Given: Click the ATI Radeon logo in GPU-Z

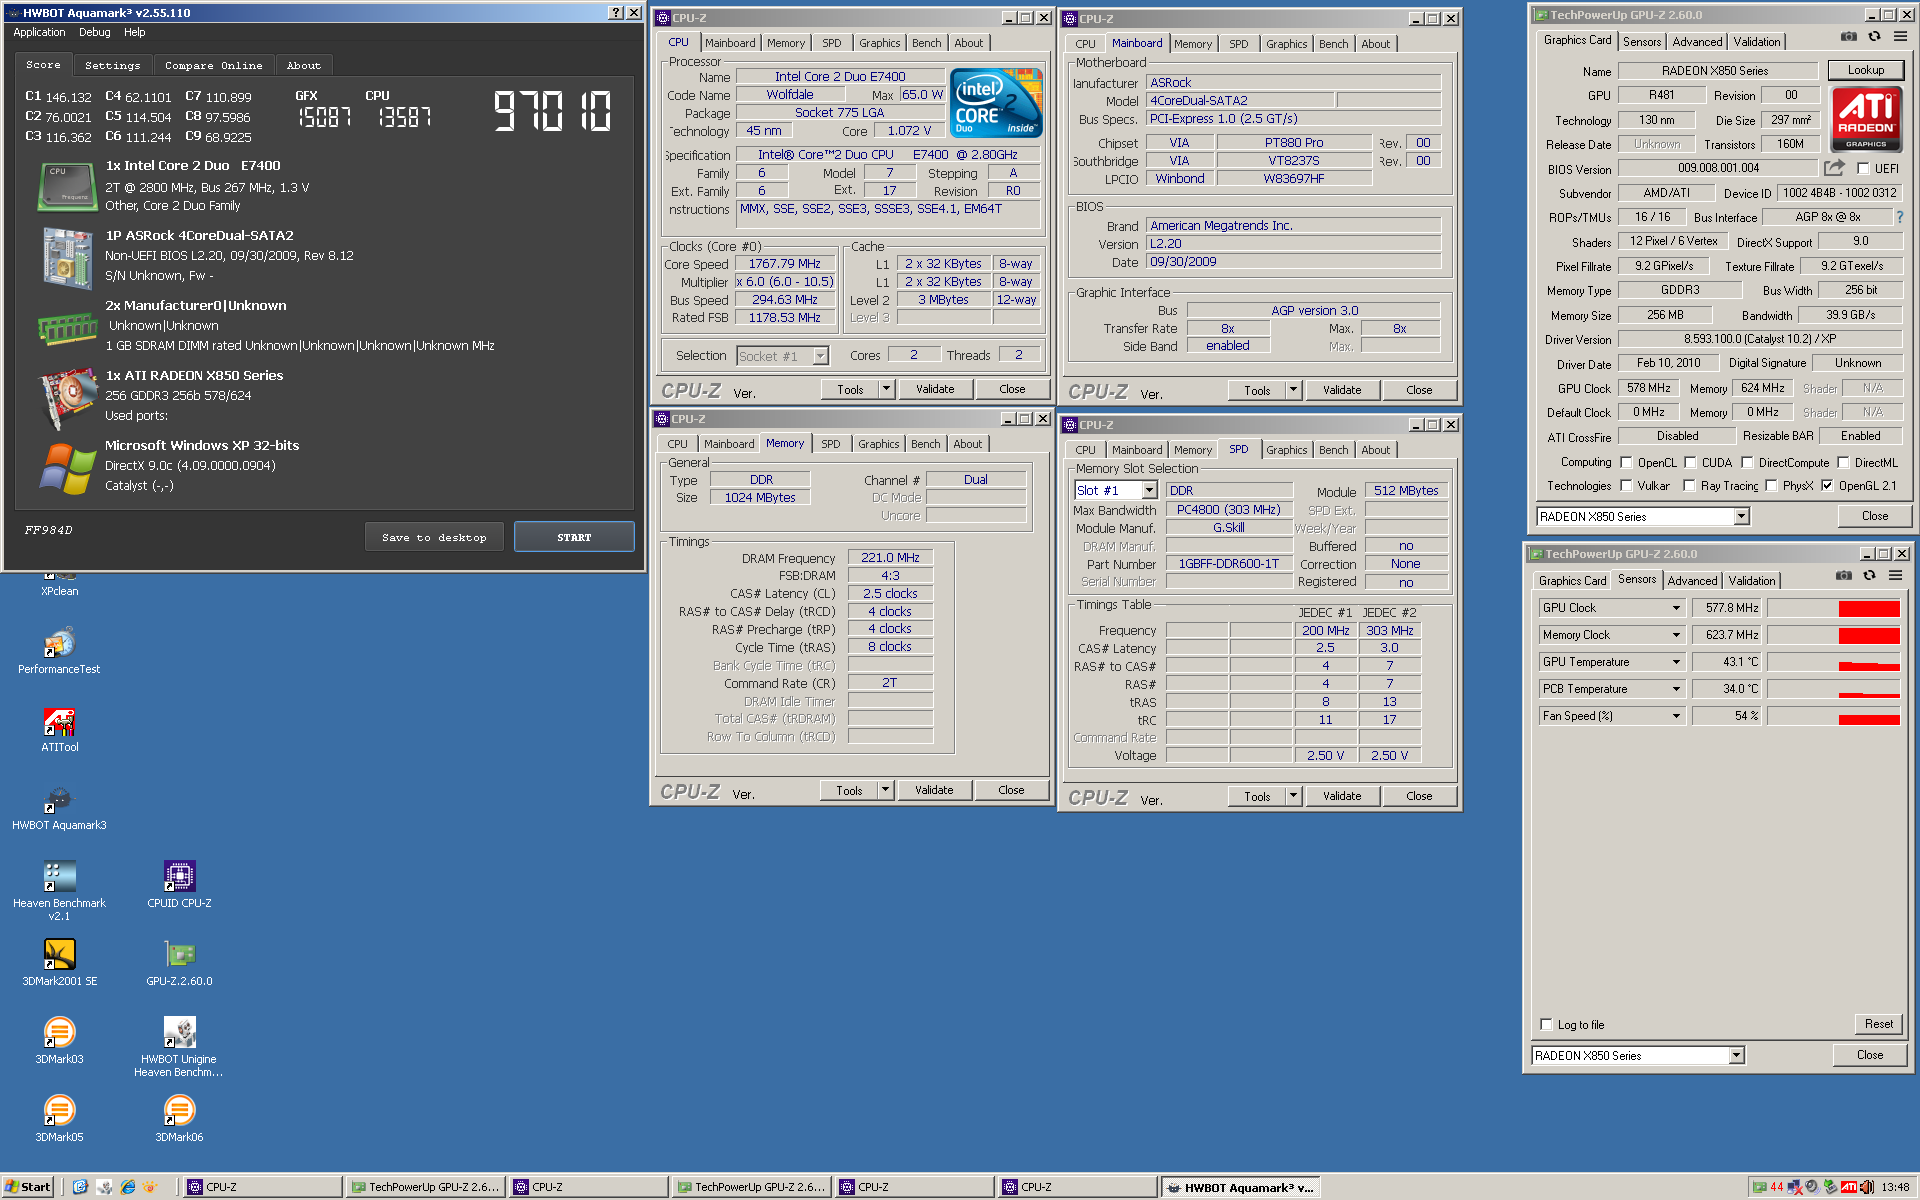Looking at the screenshot, I should 1866,119.
